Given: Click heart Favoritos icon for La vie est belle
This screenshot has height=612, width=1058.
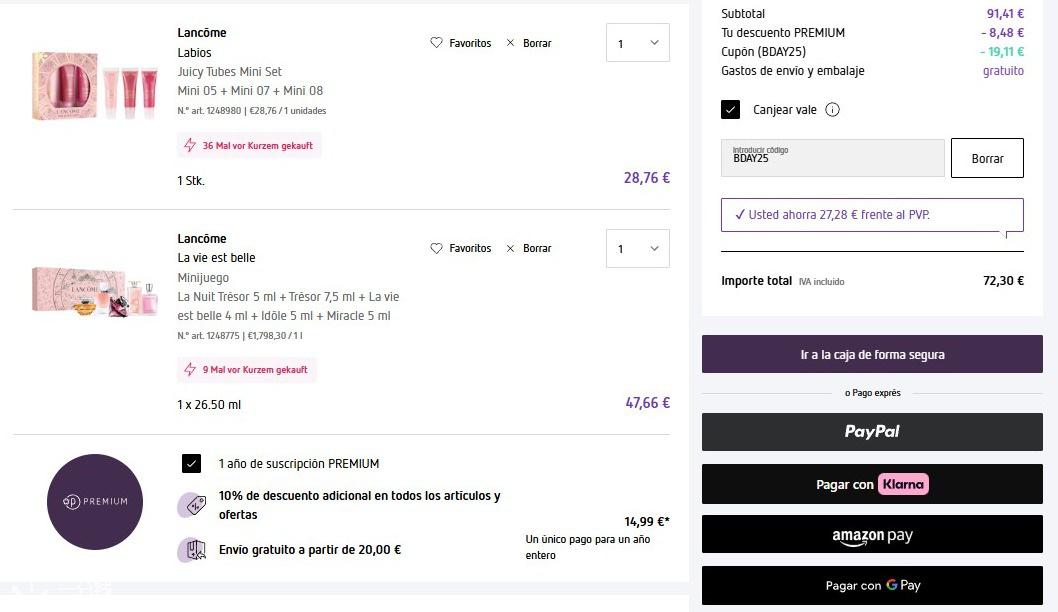Looking at the screenshot, I should (x=436, y=248).
